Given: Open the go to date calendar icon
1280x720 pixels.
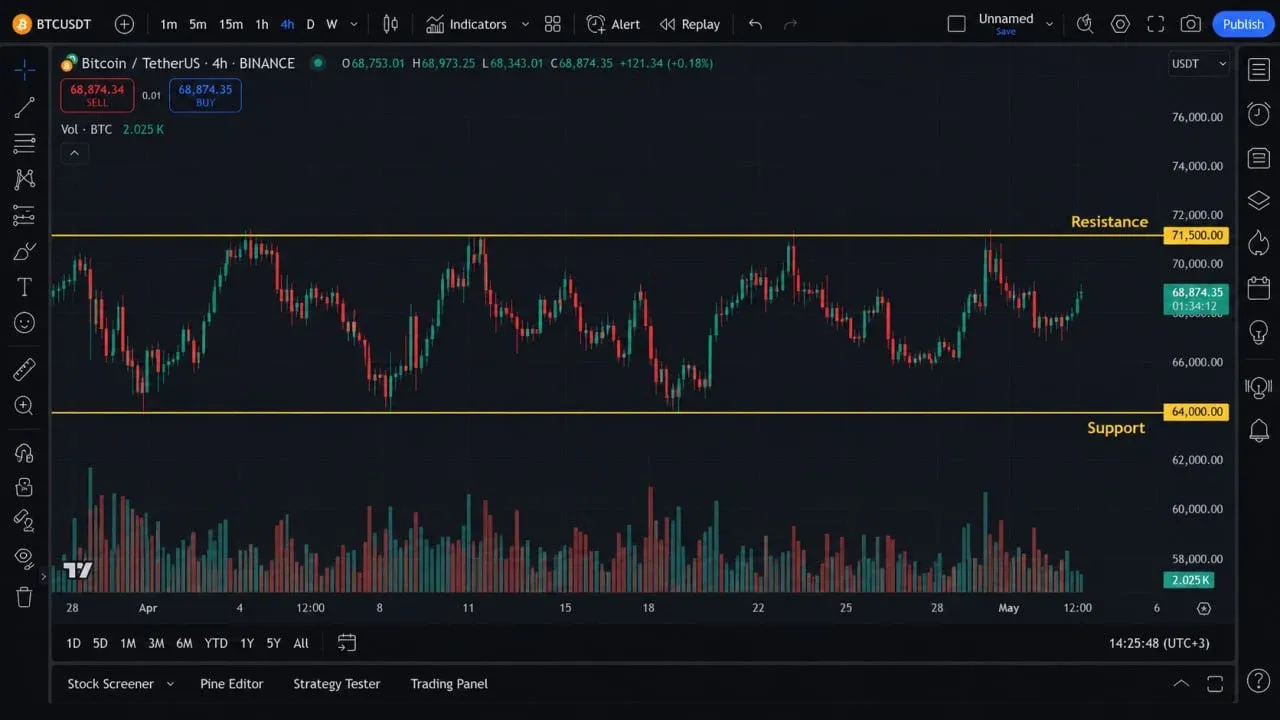Looking at the screenshot, I should pyautogui.click(x=346, y=643).
